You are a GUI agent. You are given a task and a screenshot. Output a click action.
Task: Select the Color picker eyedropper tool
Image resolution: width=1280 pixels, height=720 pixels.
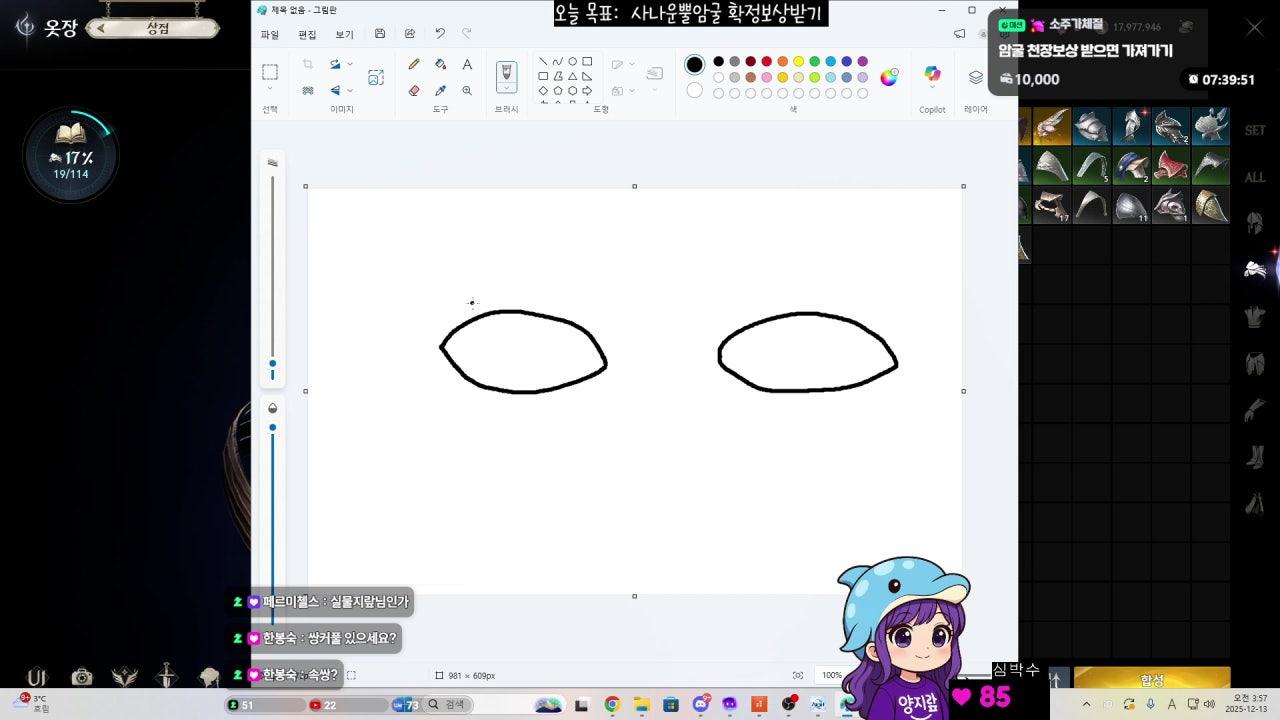[x=440, y=90]
